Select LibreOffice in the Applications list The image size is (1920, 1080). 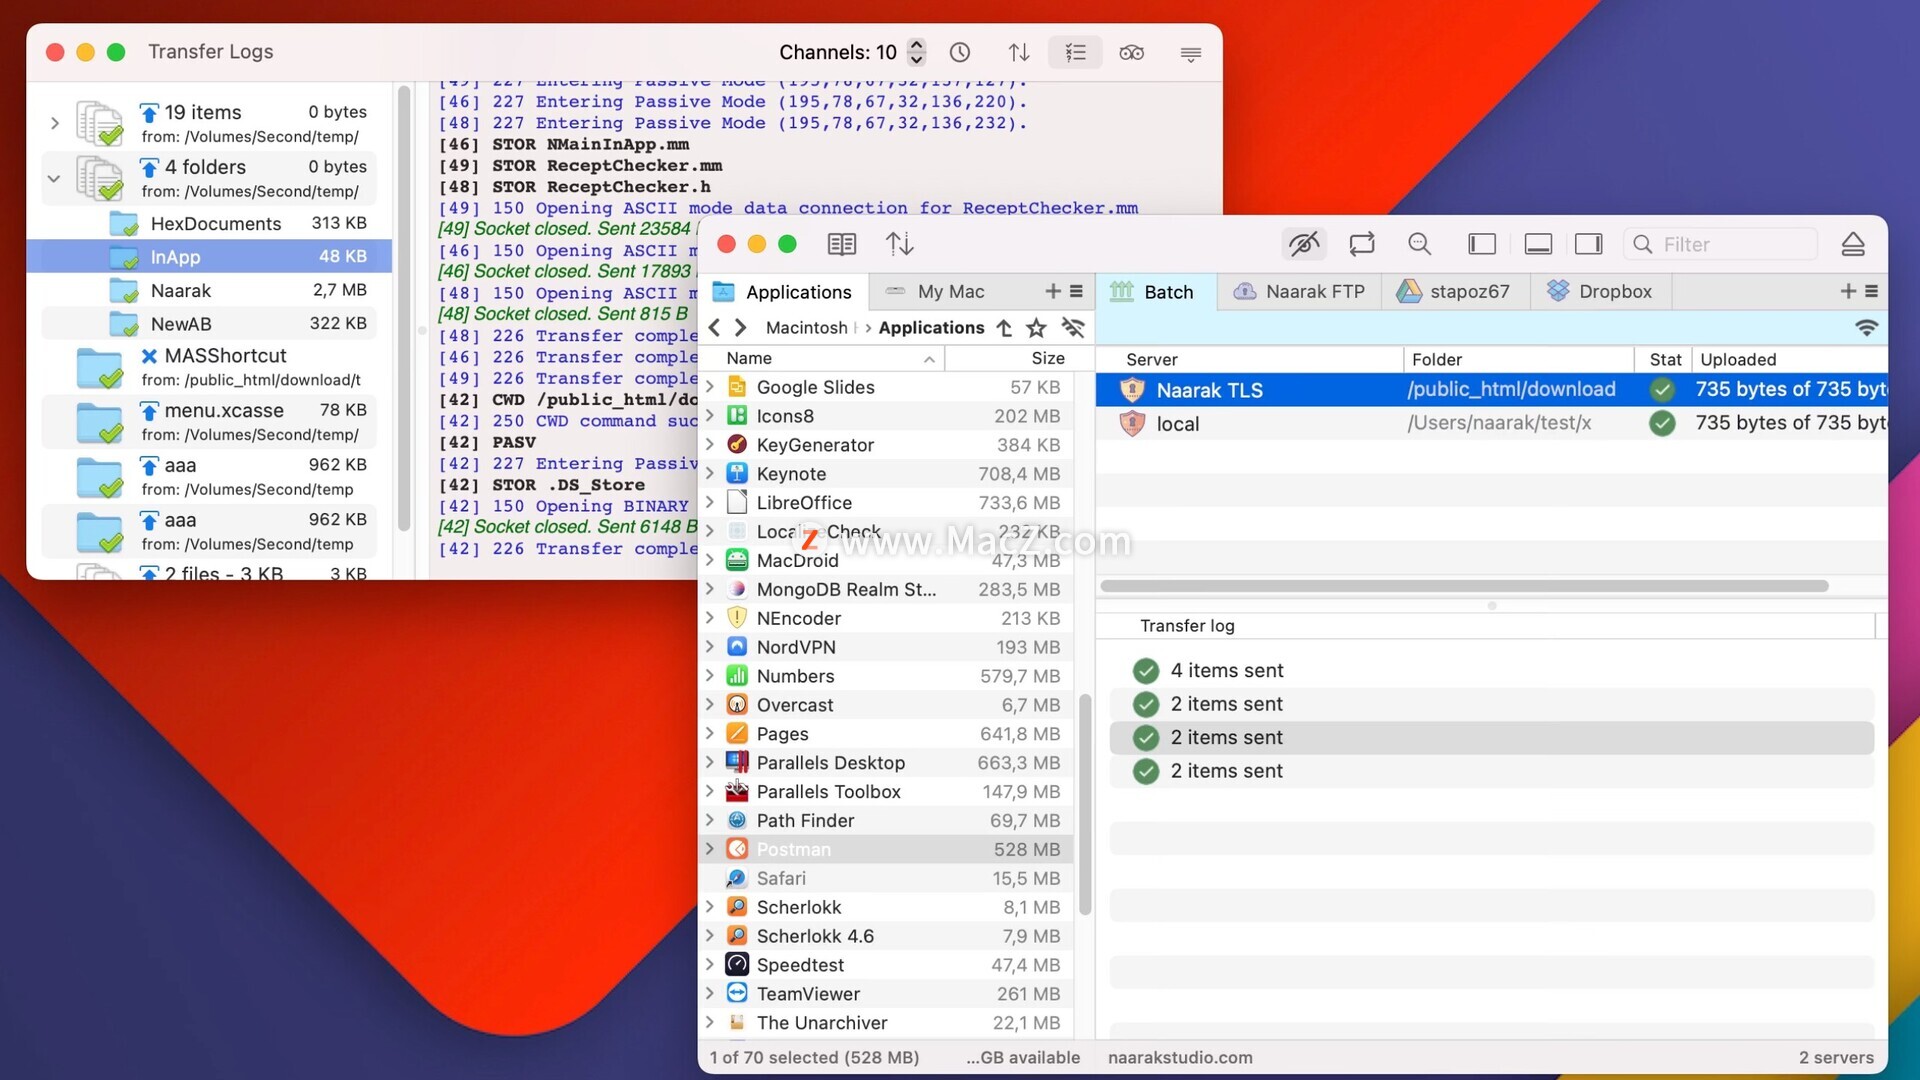(886, 503)
